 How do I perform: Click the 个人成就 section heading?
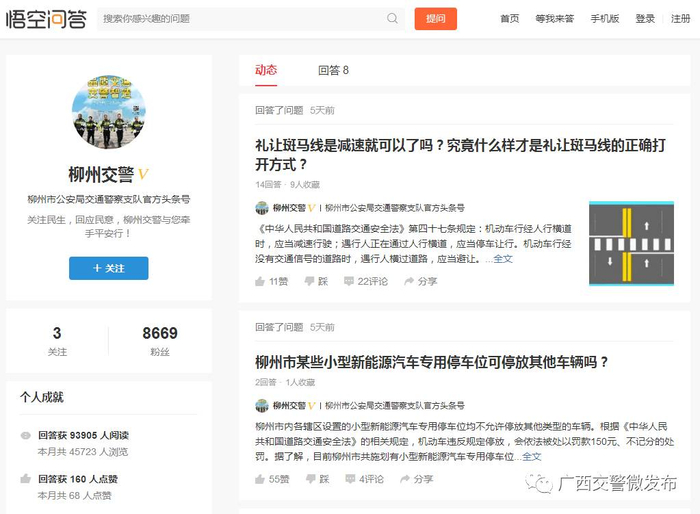42,397
